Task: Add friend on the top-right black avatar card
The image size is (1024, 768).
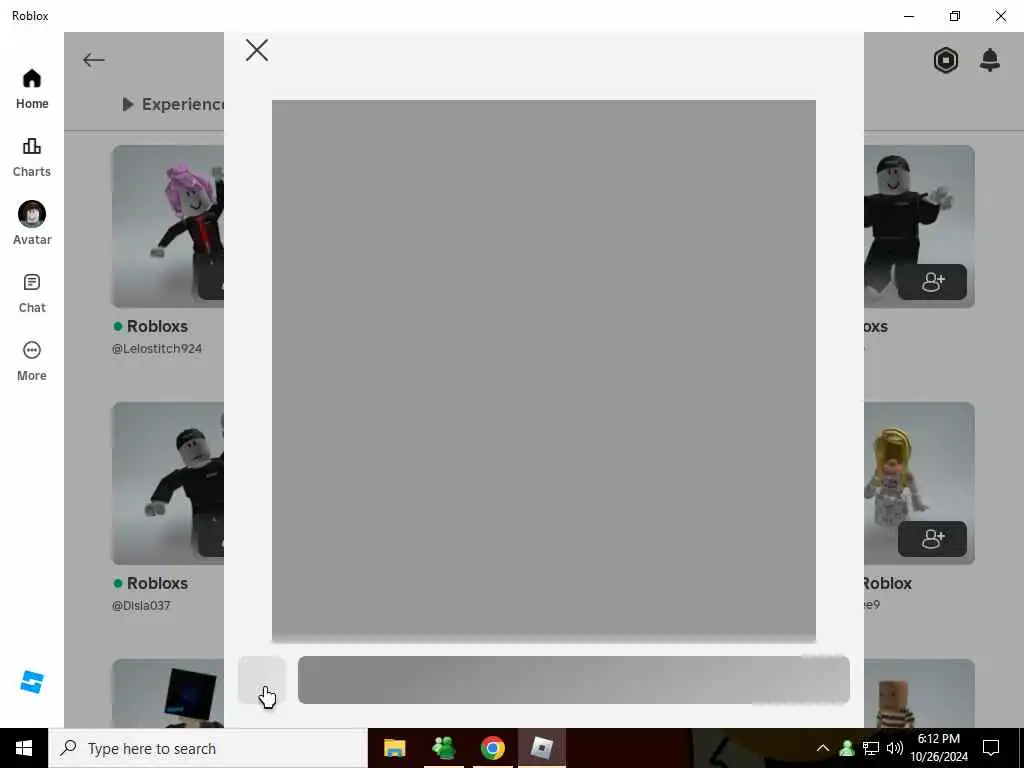Action: [x=932, y=282]
